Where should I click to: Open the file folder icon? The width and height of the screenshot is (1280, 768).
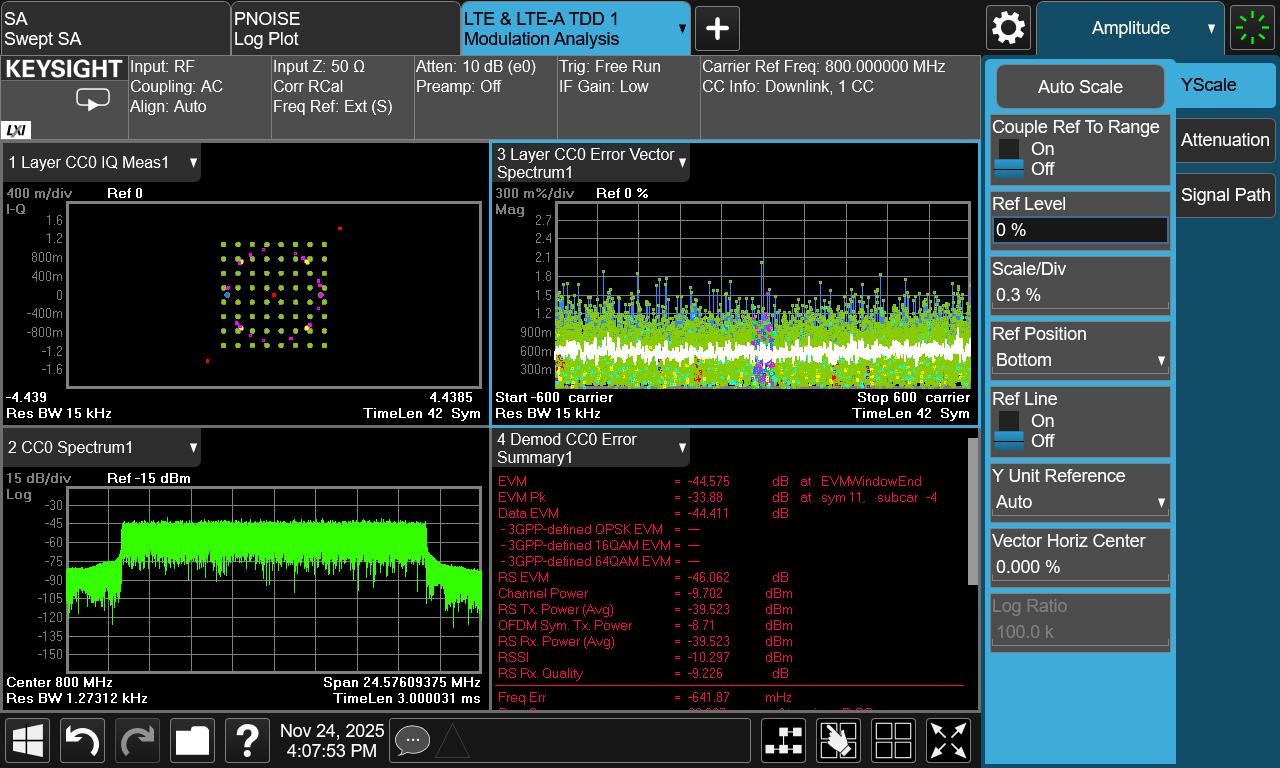[x=193, y=741]
